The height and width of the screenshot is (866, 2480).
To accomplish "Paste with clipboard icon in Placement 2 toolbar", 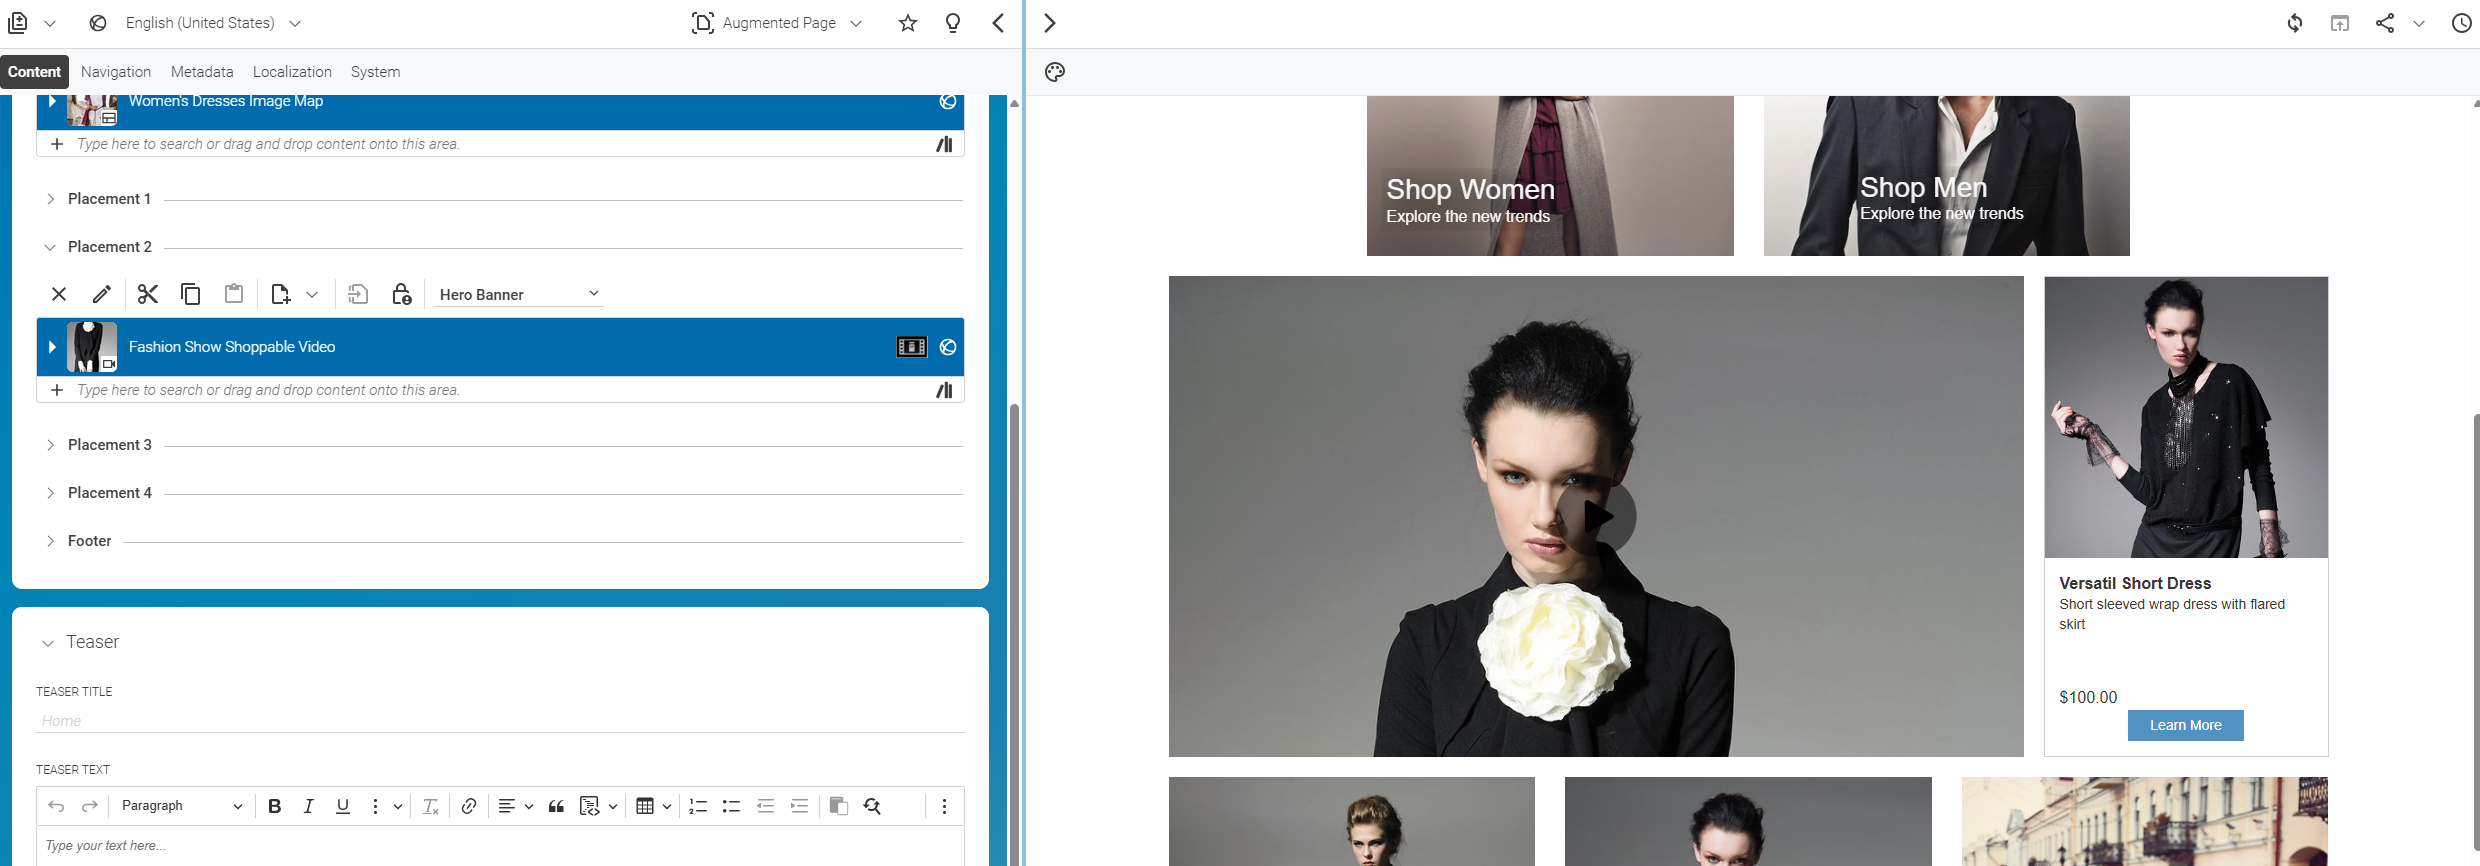I will (x=234, y=293).
